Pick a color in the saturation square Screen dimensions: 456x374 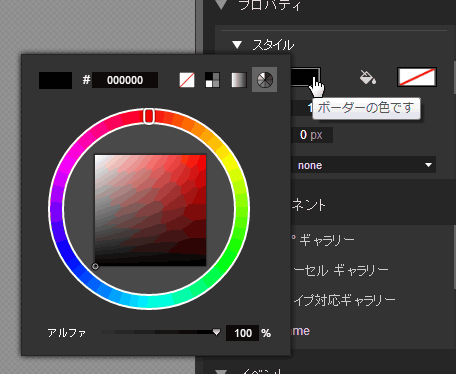[150, 210]
